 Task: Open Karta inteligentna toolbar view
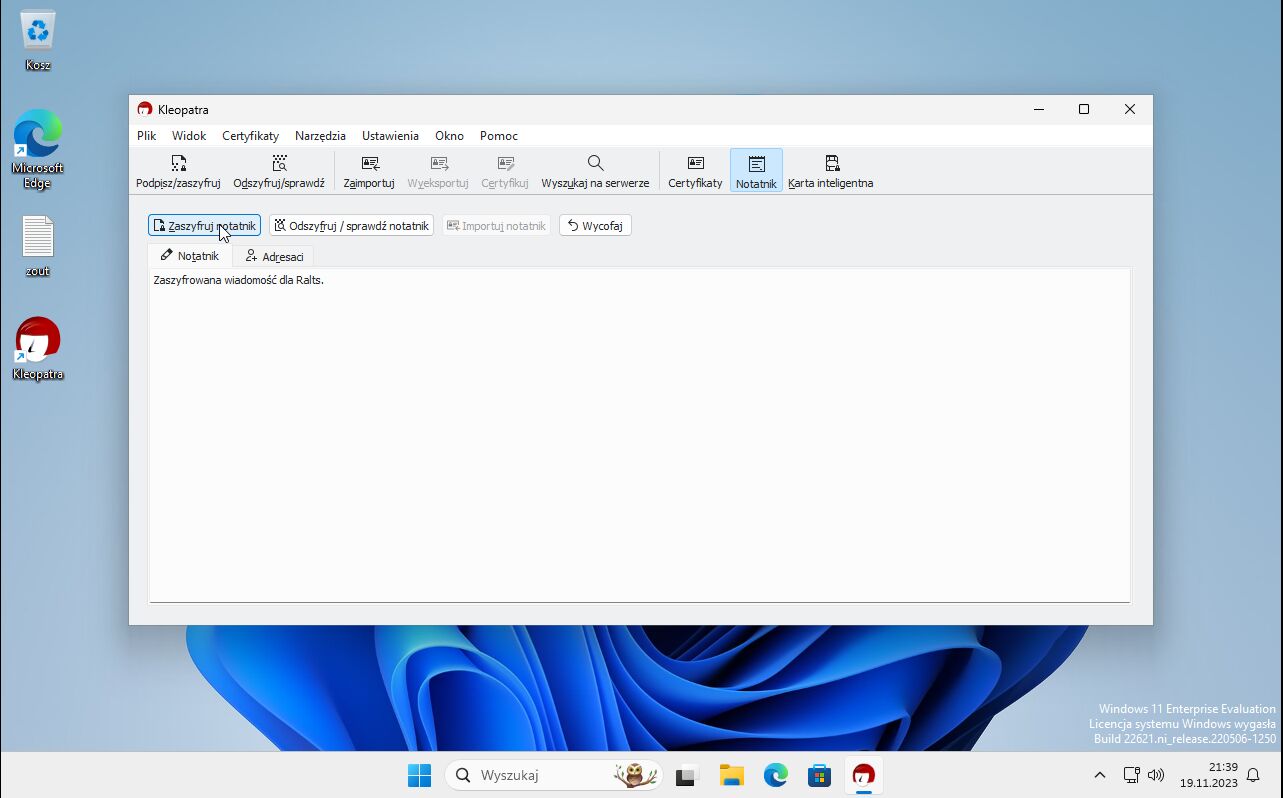pos(830,171)
